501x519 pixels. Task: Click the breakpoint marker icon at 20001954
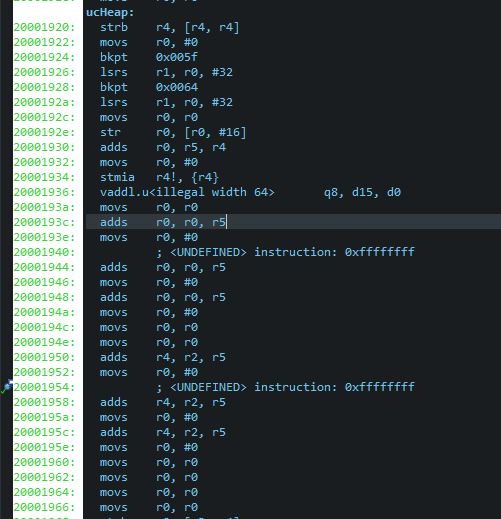[x=6, y=387]
